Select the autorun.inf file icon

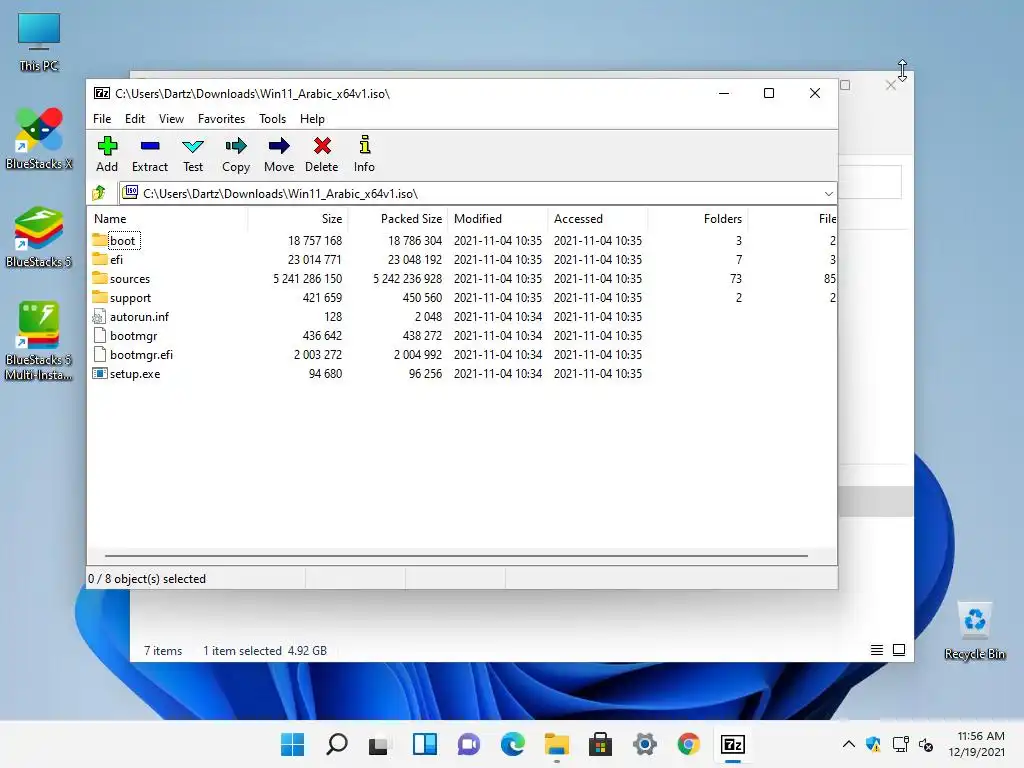point(99,317)
